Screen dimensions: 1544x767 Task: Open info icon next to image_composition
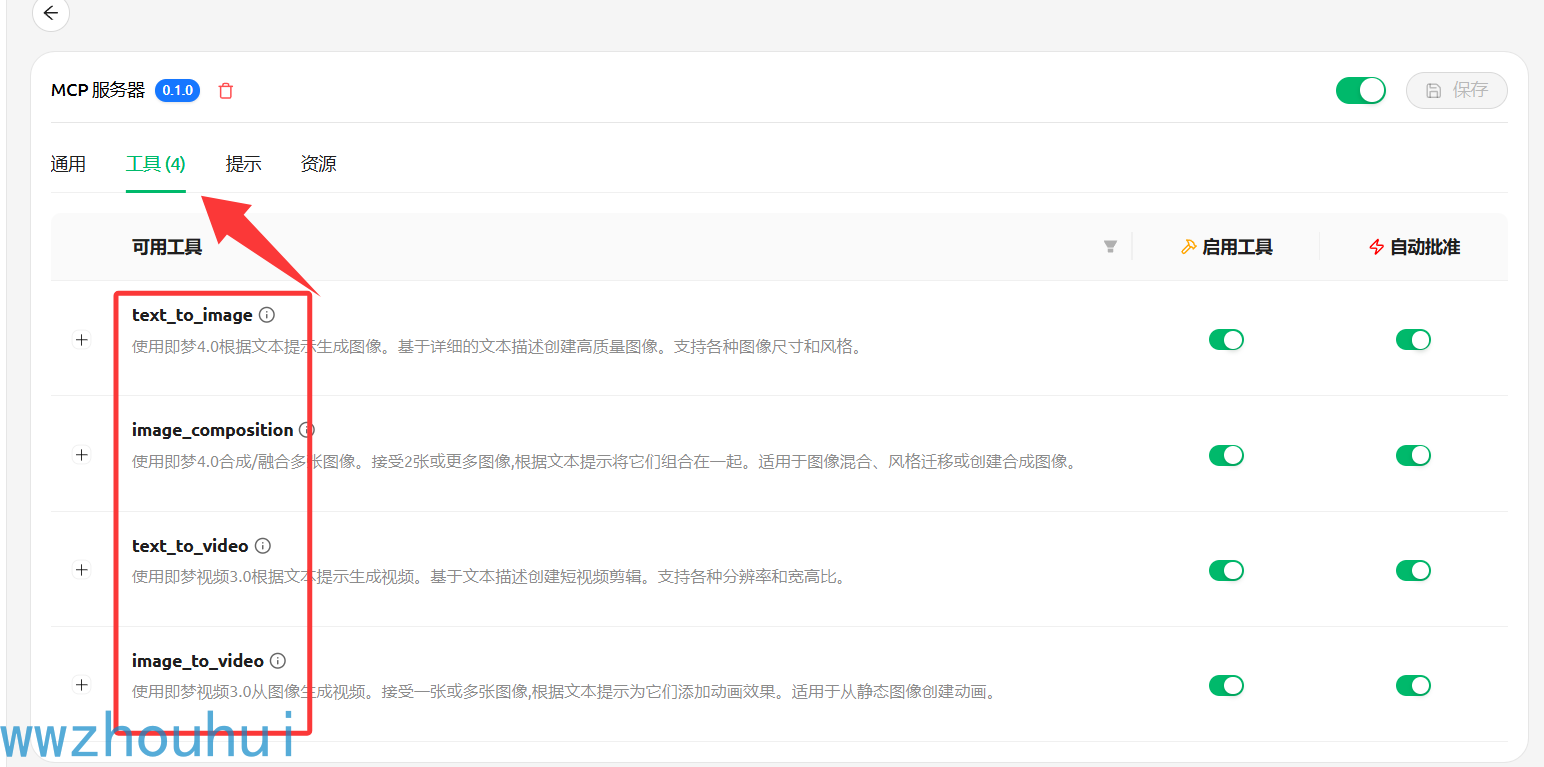point(307,430)
